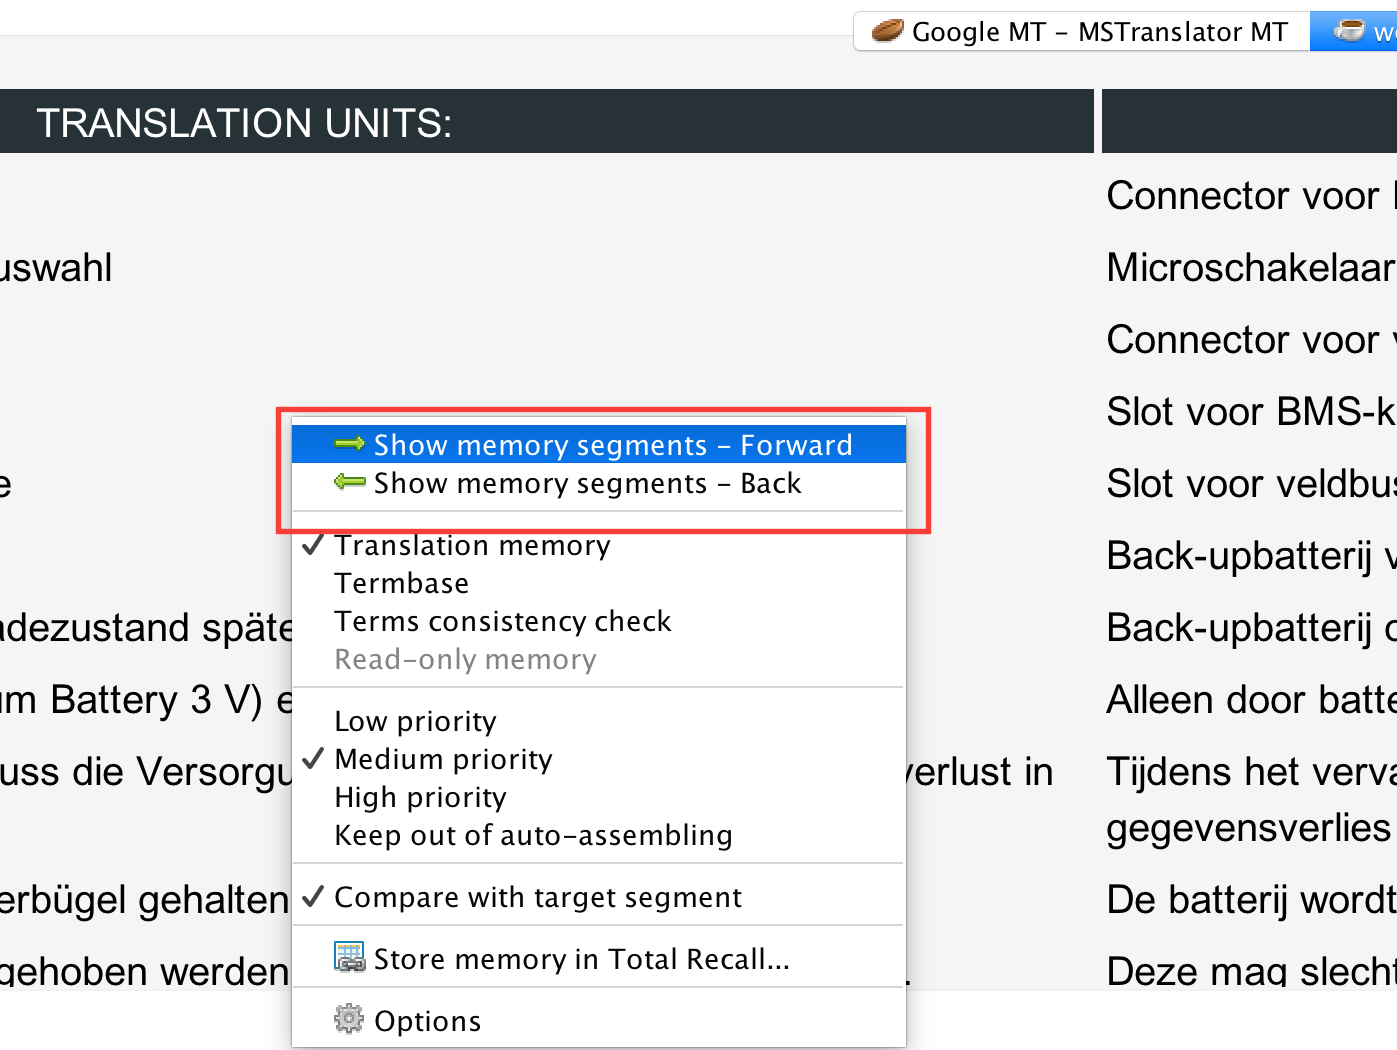Toggle the Medium priority checkmark

coord(443,759)
